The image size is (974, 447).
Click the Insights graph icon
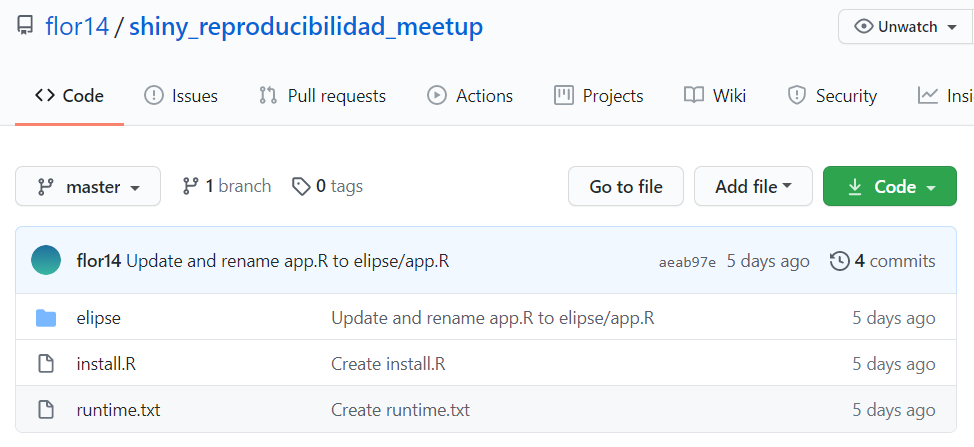pos(928,96)
